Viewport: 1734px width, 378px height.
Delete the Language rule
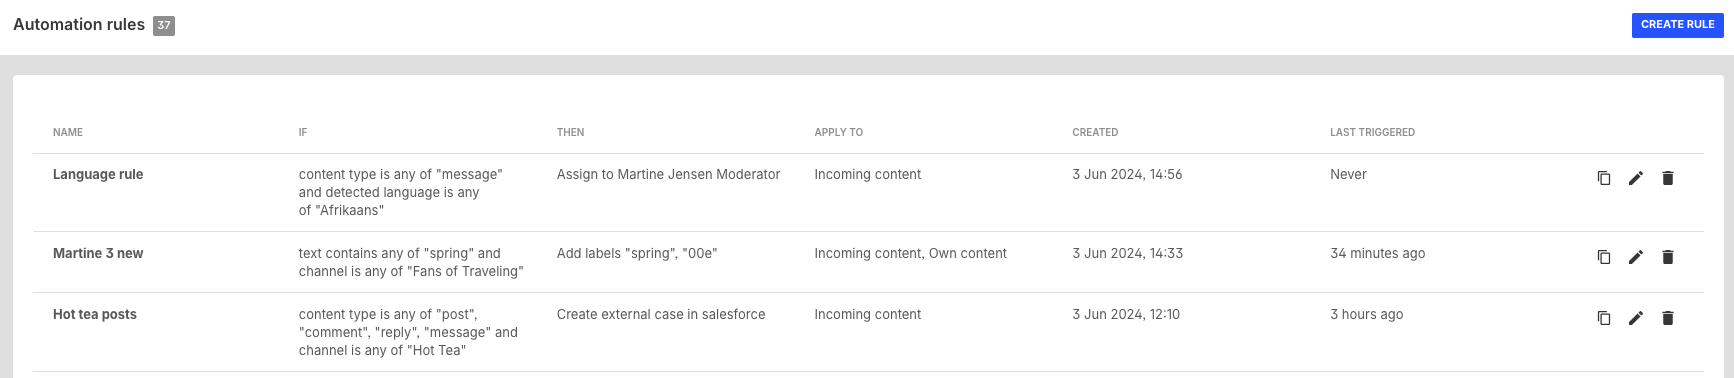tap(1668, 178)
